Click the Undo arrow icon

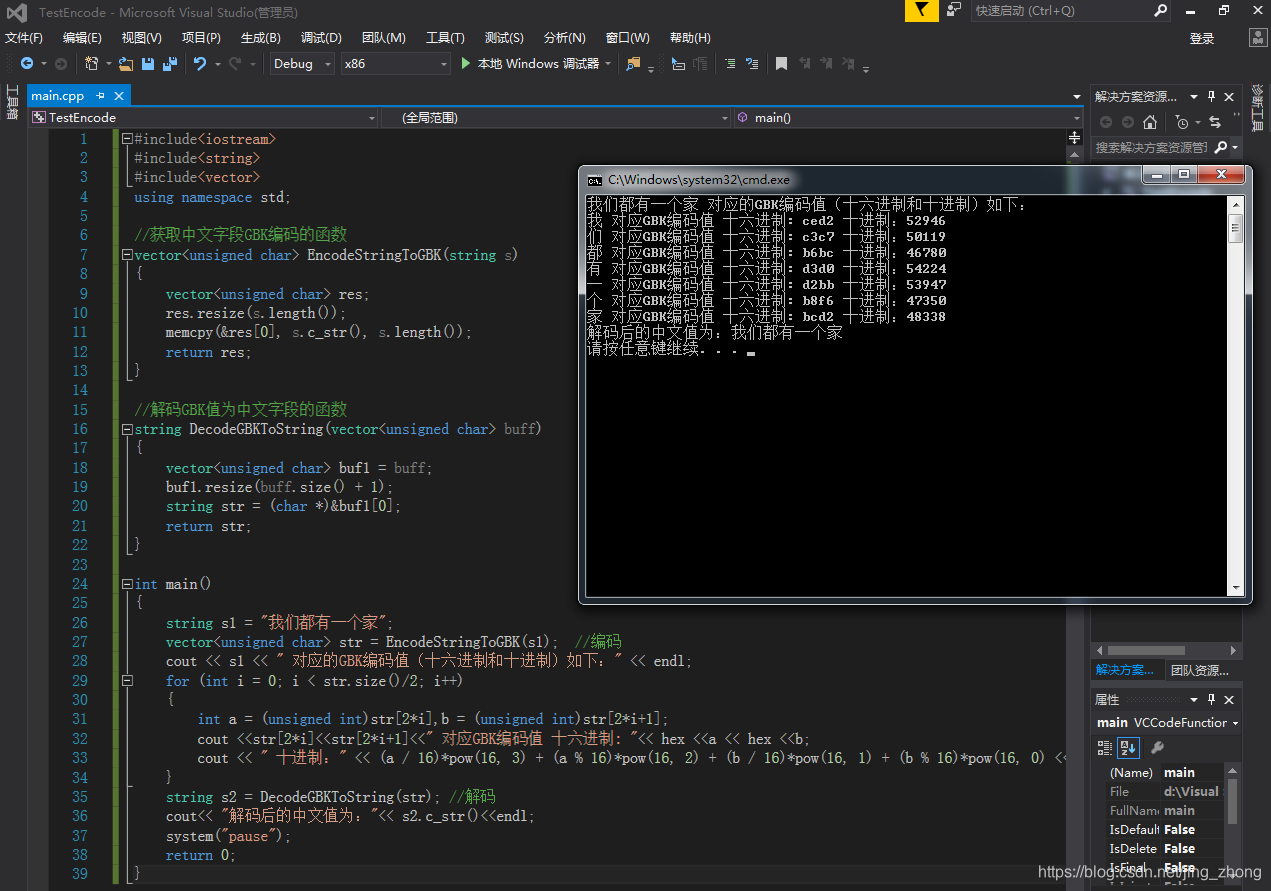(x=200, y=63)
